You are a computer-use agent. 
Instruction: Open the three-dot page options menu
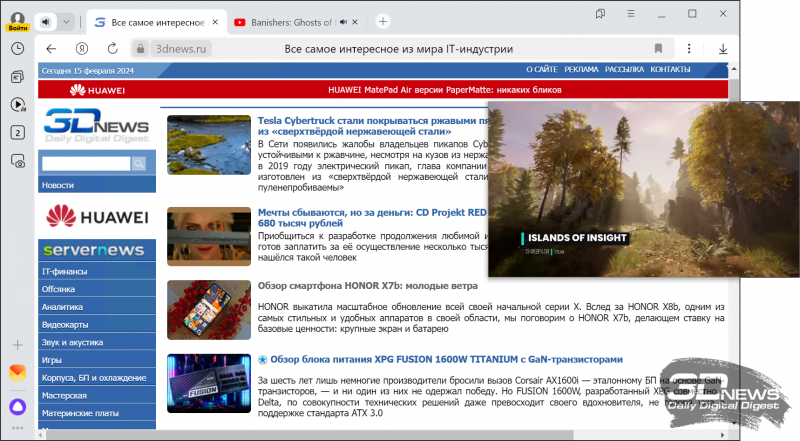[687, 48]
